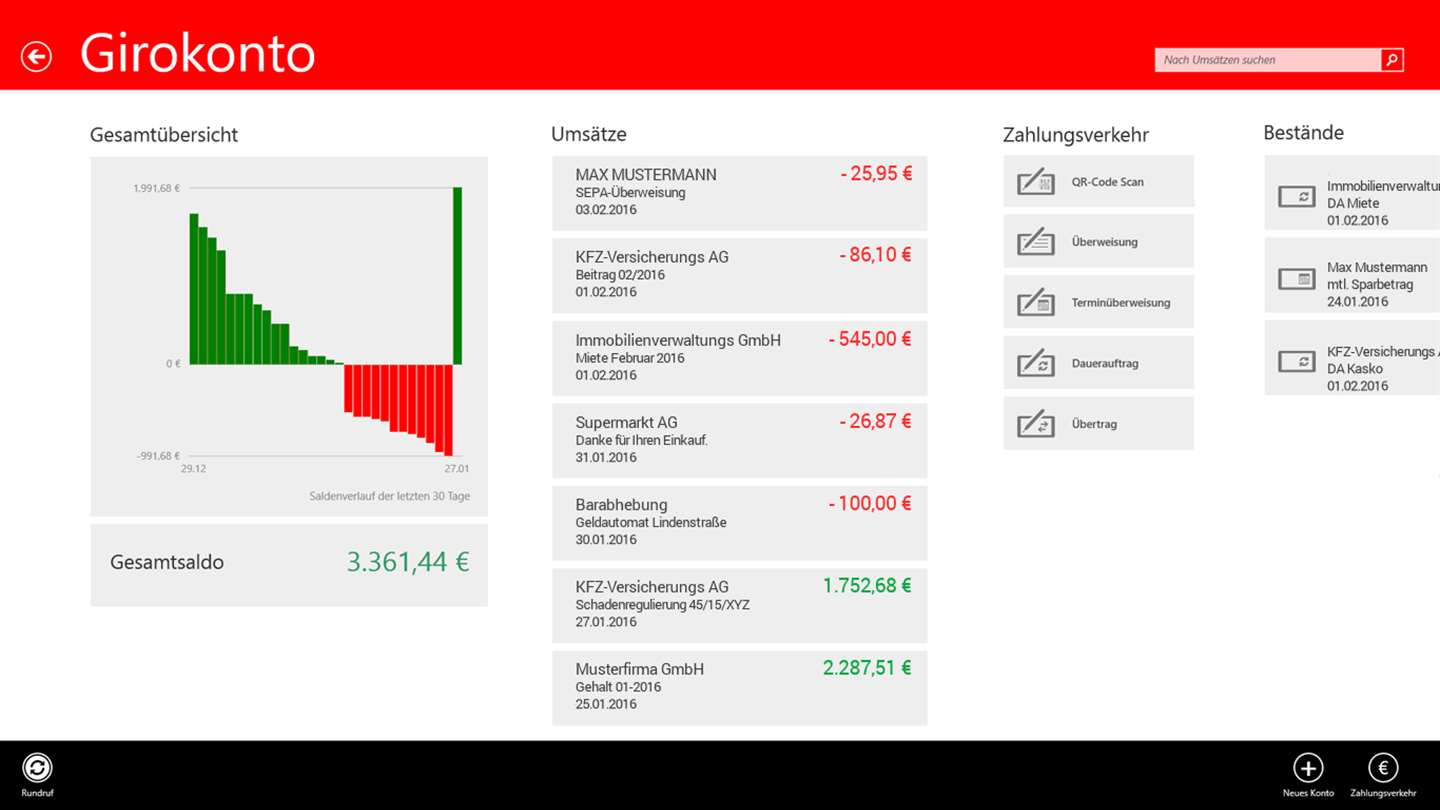This screenshot has width=1440, height=810.
Task: Click icon of KFZ-Versicherungs DA Kasko
Action: (x=1297, y=361)
